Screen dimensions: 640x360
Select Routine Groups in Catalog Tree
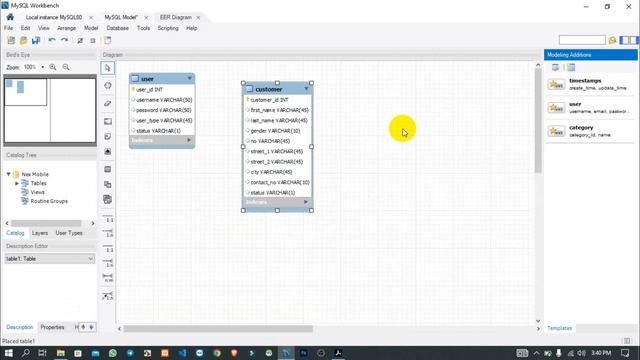pyautogui.click(x=49, y=201)
